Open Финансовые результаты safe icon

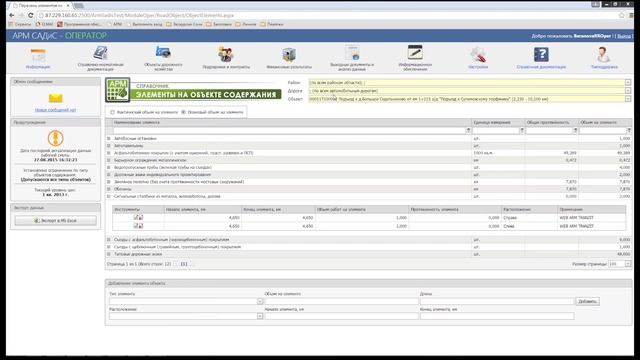click(289, 55)
